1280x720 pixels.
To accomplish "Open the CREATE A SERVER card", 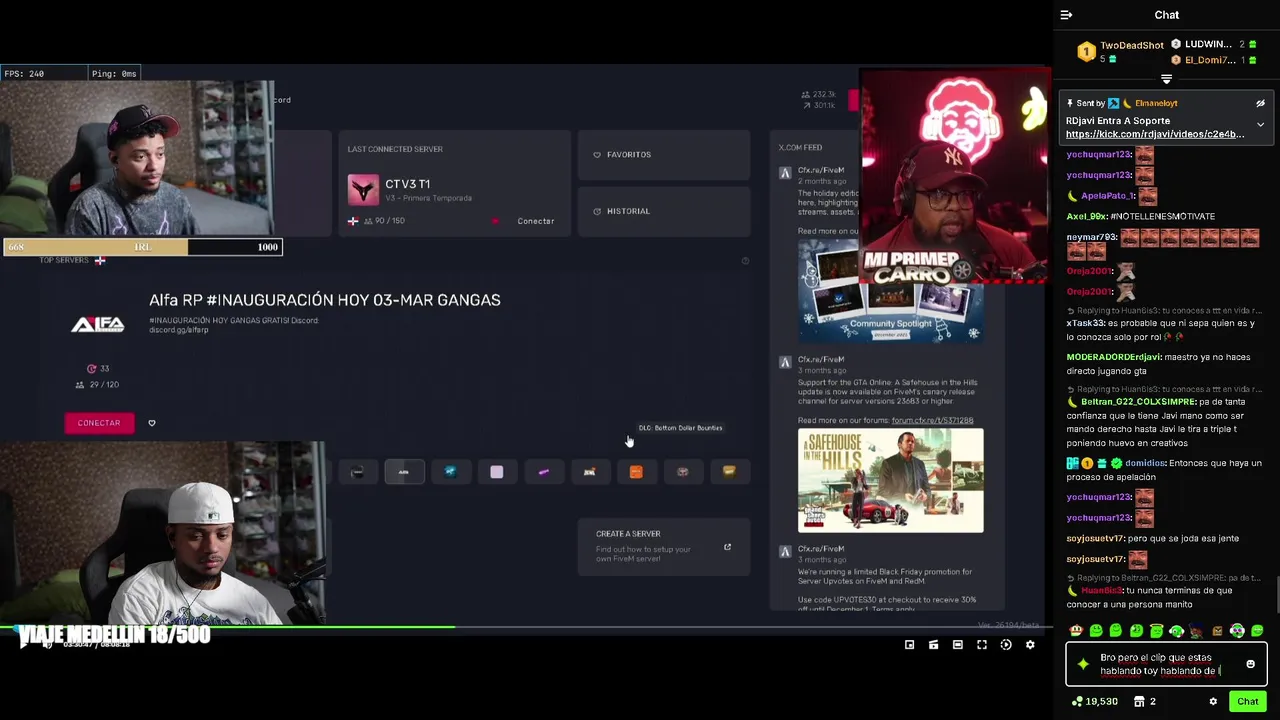I will point(664,546).
